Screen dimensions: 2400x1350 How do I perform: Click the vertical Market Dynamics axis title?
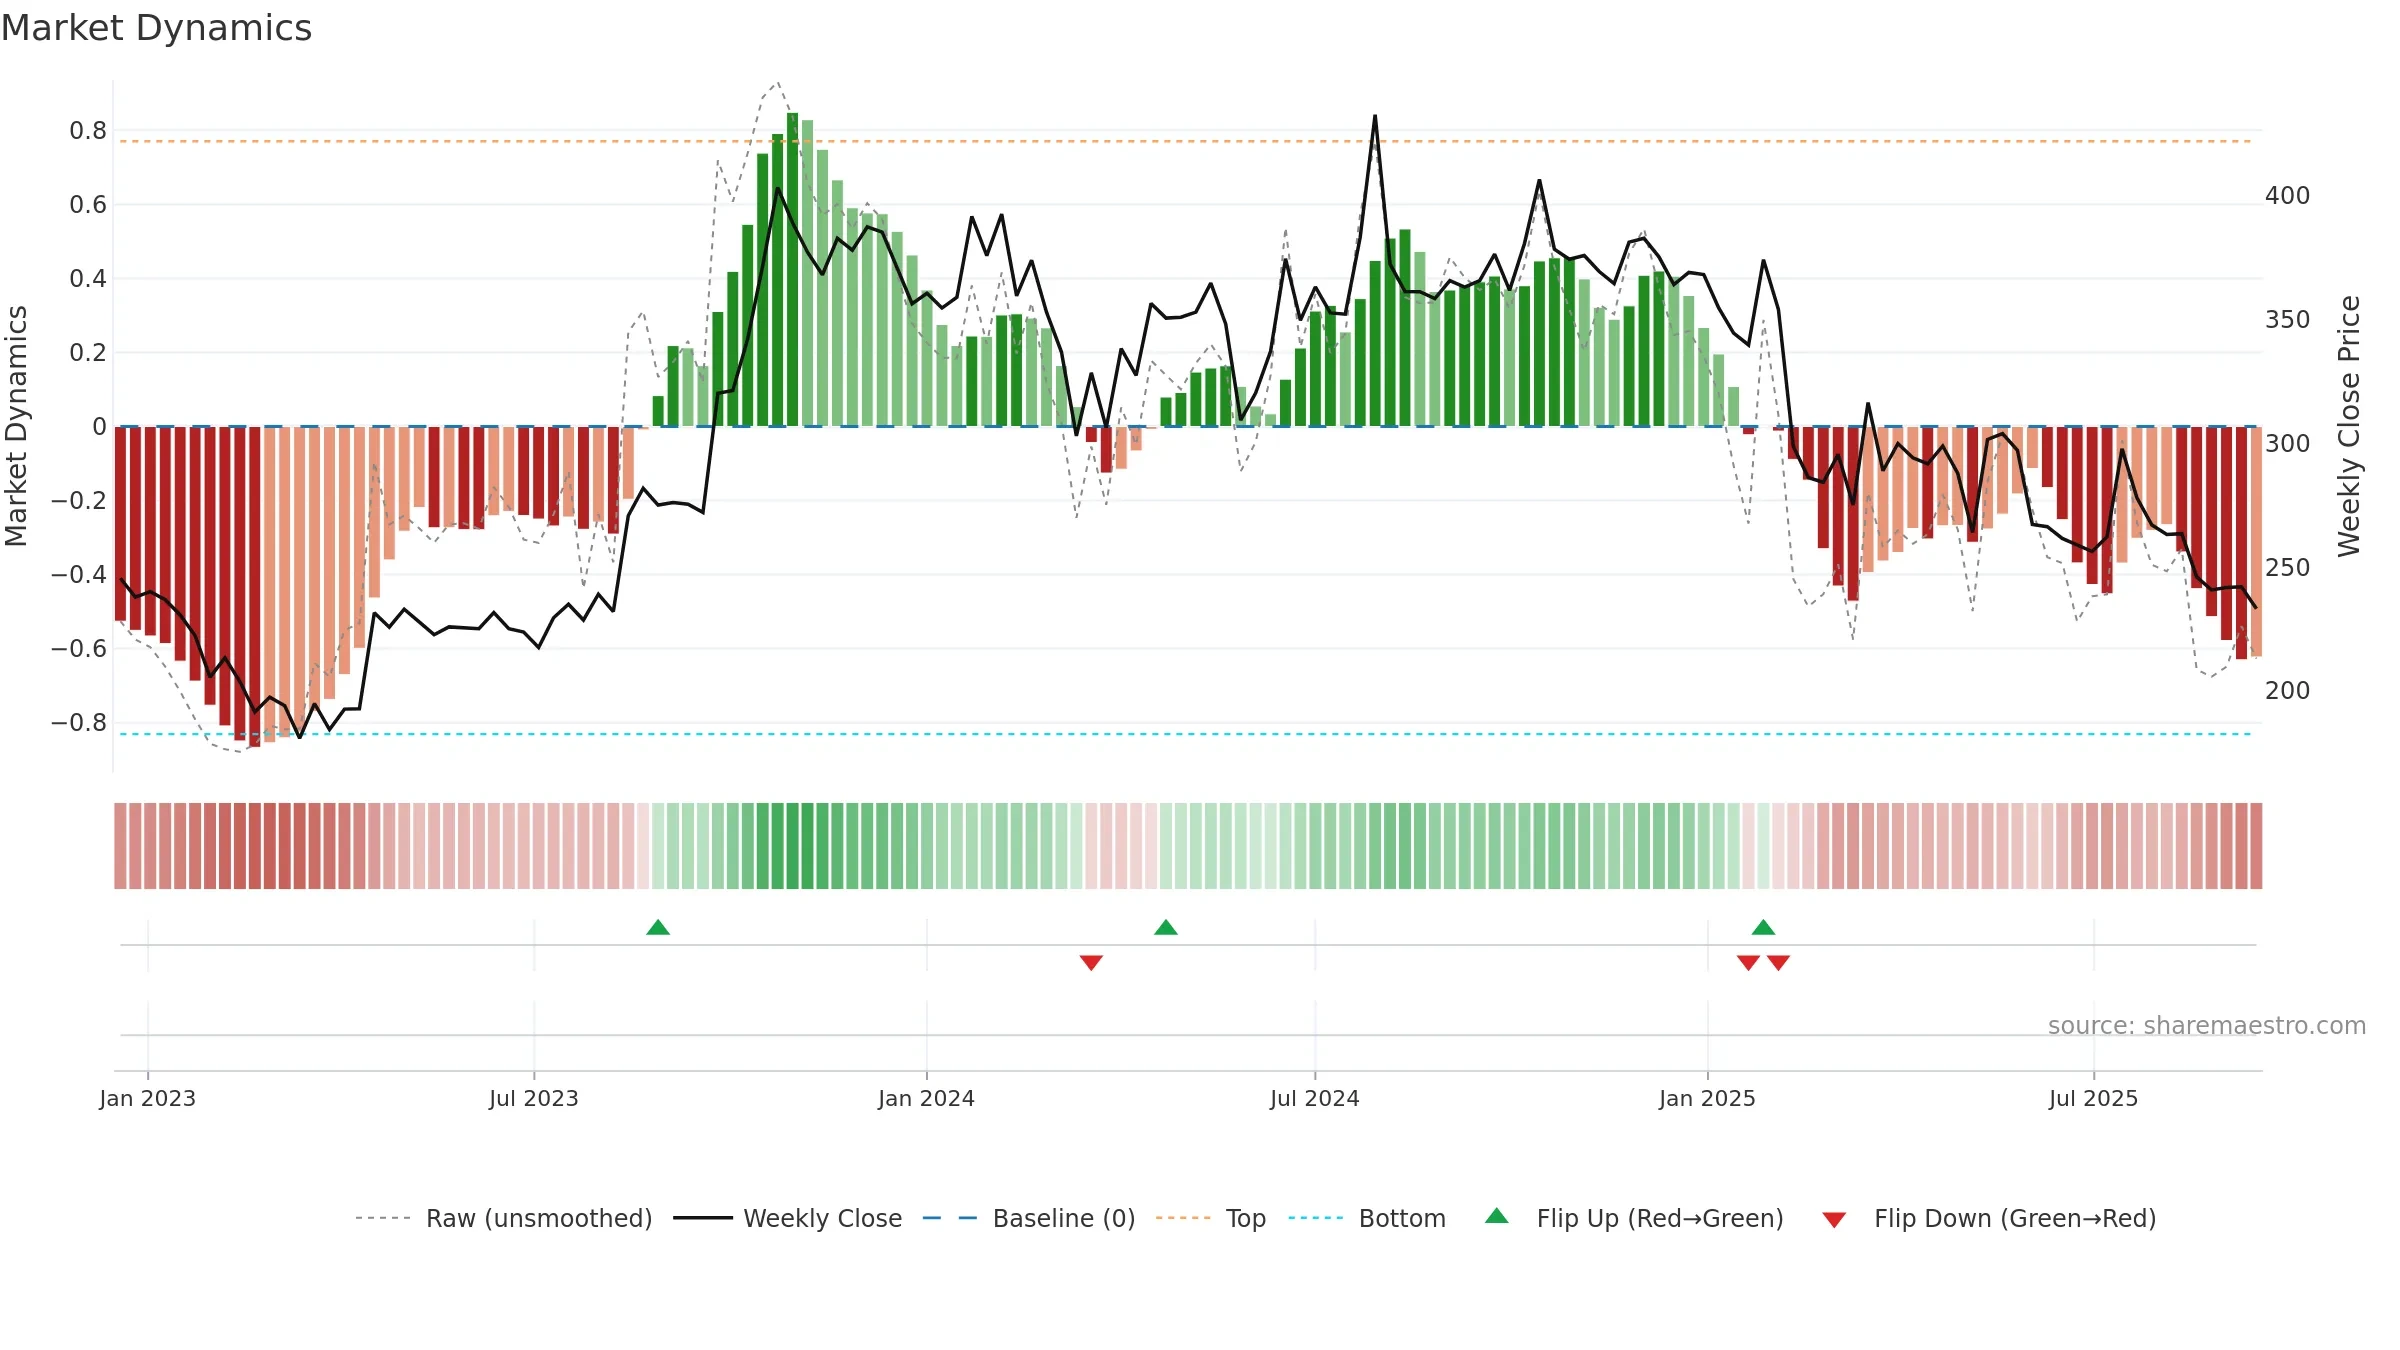point(16,426)
